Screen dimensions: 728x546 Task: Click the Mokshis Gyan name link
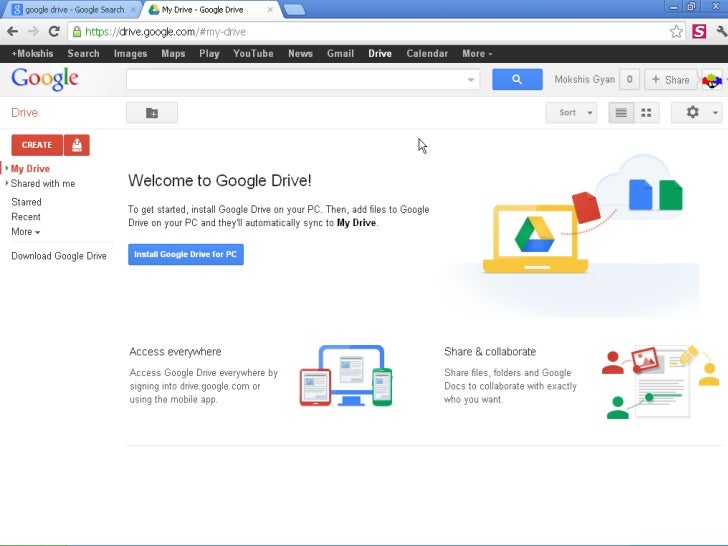click(x=585, y=79)
